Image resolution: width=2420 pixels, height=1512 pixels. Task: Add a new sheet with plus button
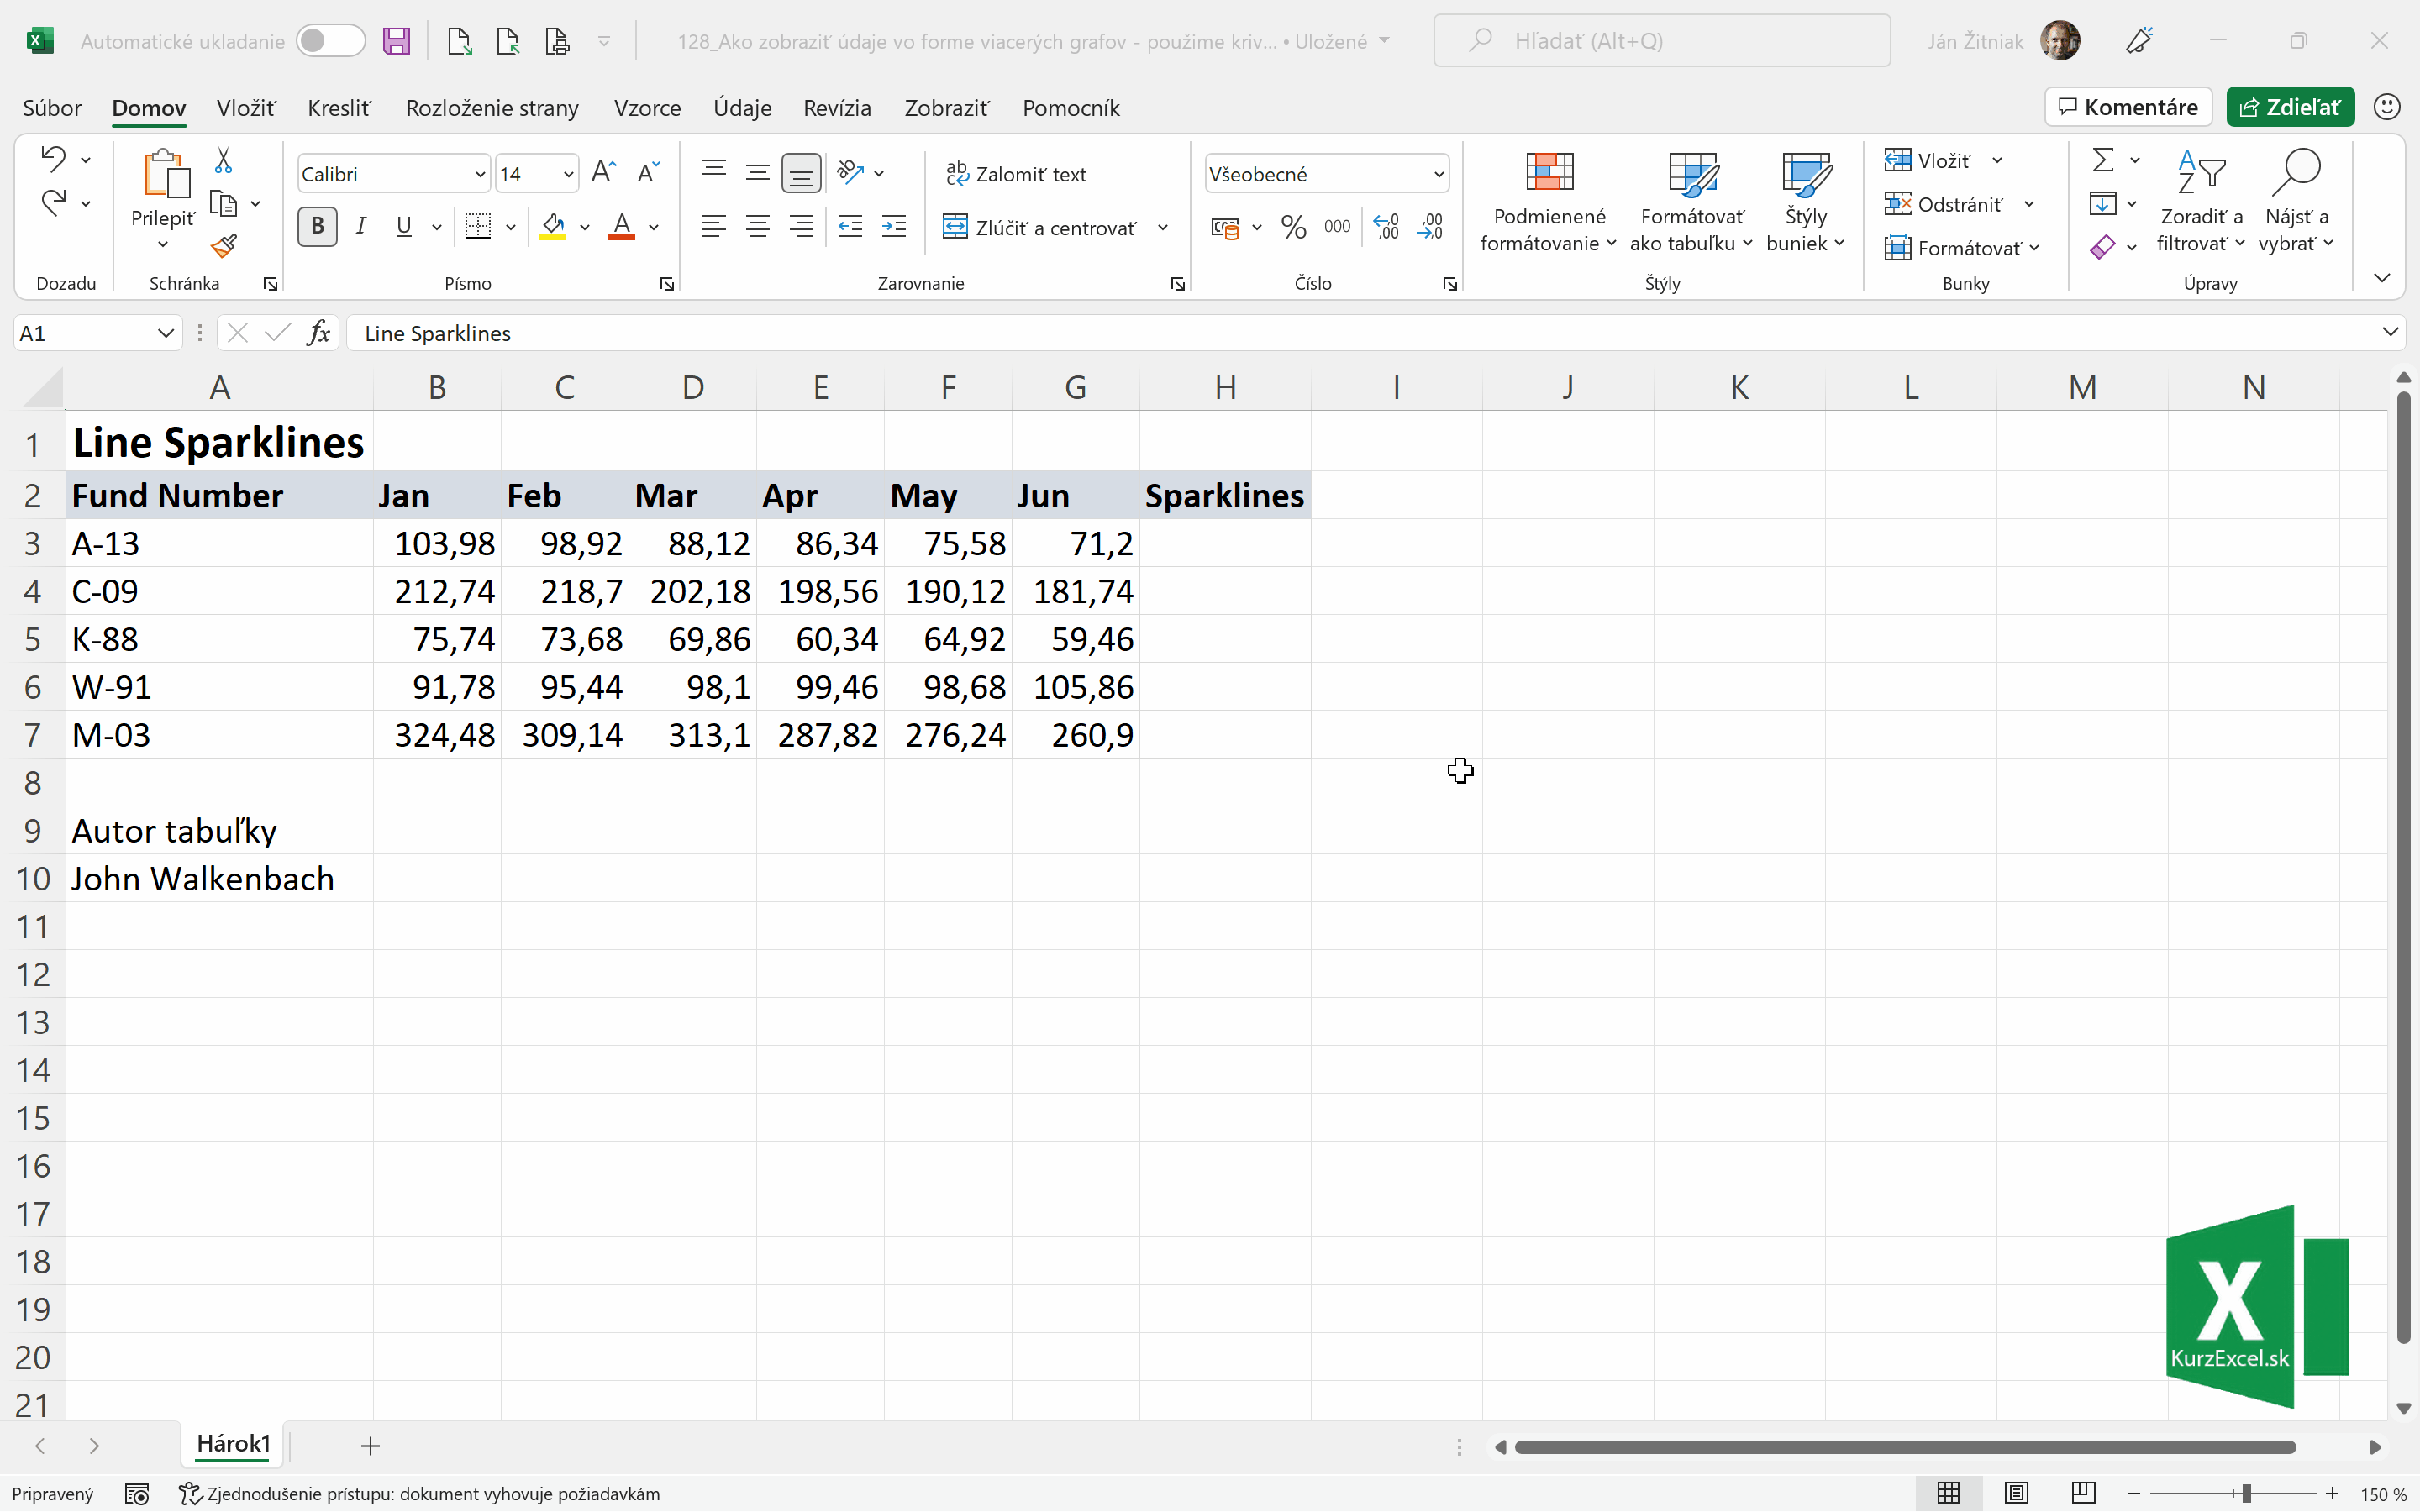click(x=370, y=1445)
